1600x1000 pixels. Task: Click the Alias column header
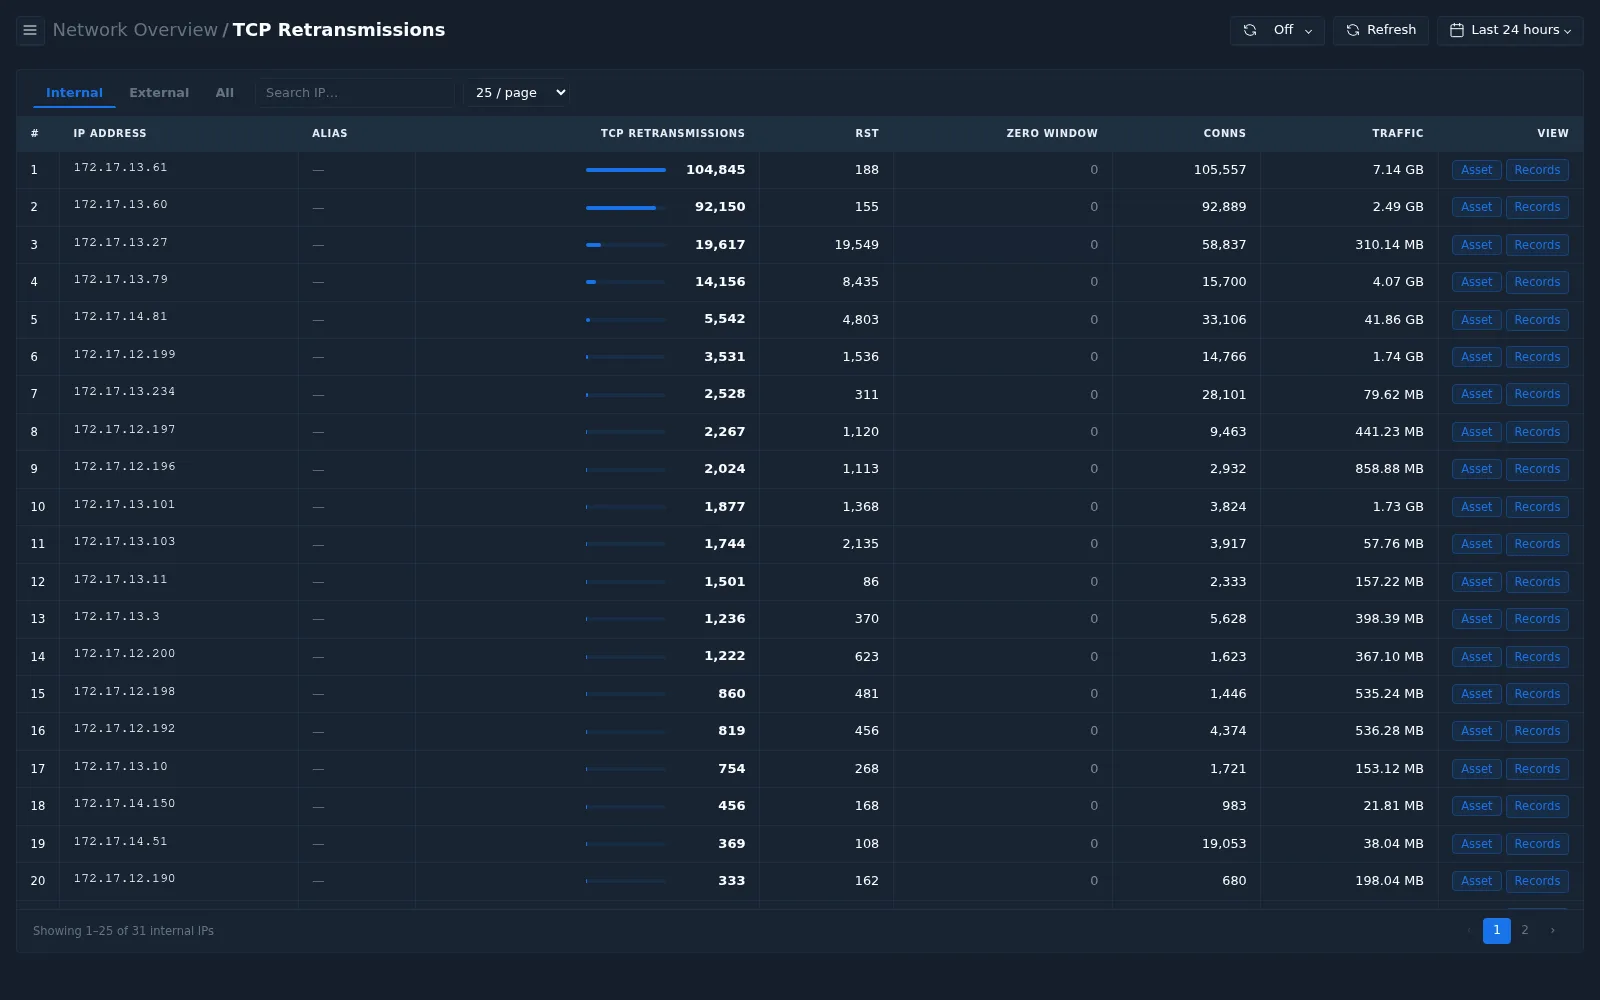(x=330, y=133)
